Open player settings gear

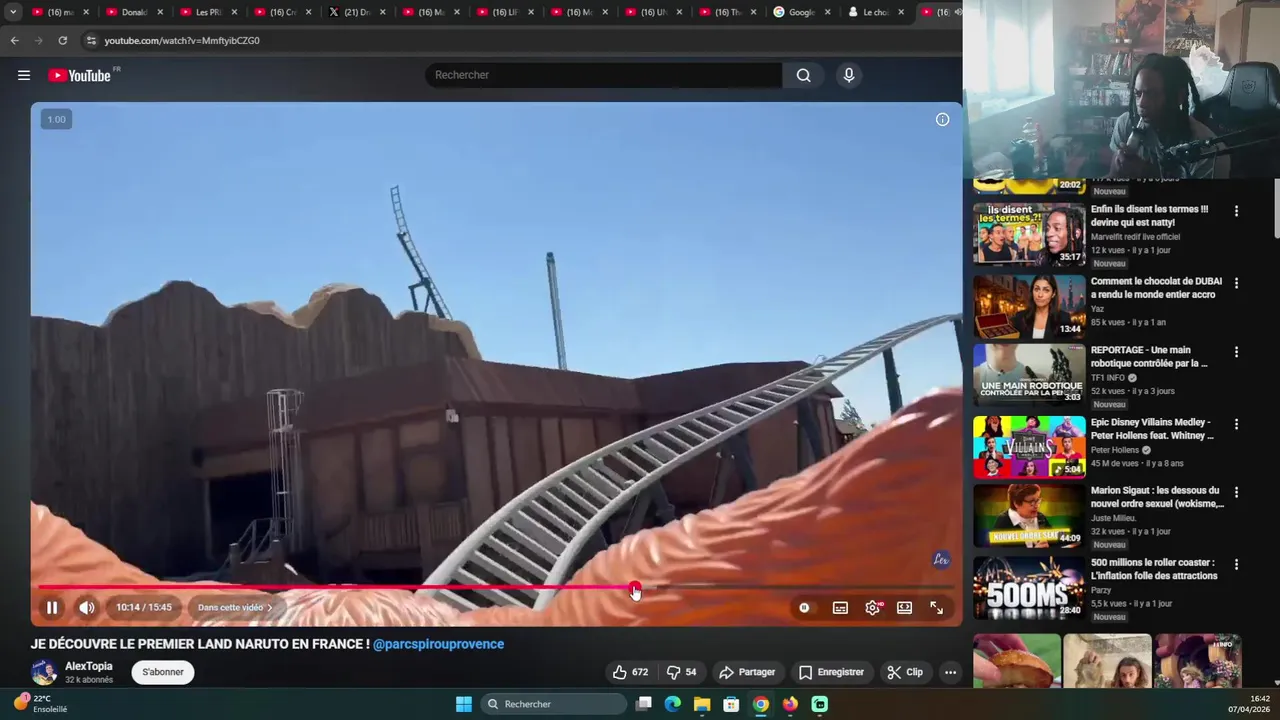tap(873, 607)
